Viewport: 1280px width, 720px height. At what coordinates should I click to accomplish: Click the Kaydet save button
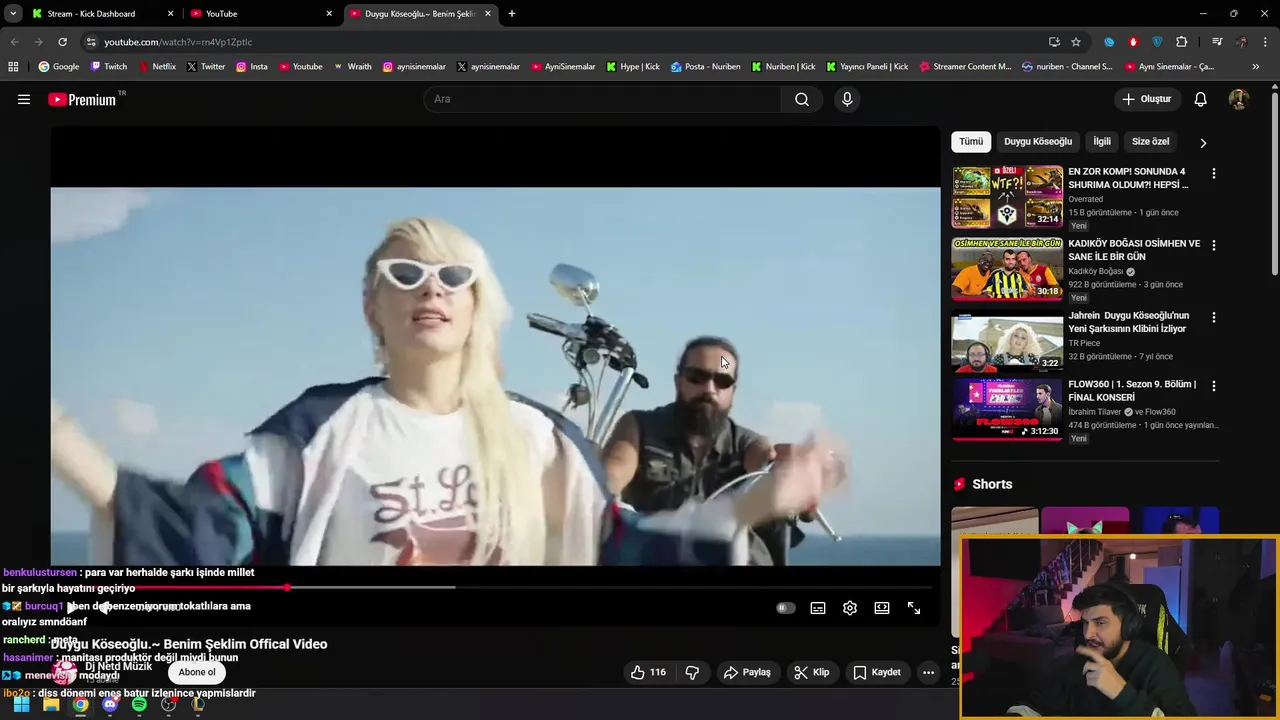(x=877, y=672)
